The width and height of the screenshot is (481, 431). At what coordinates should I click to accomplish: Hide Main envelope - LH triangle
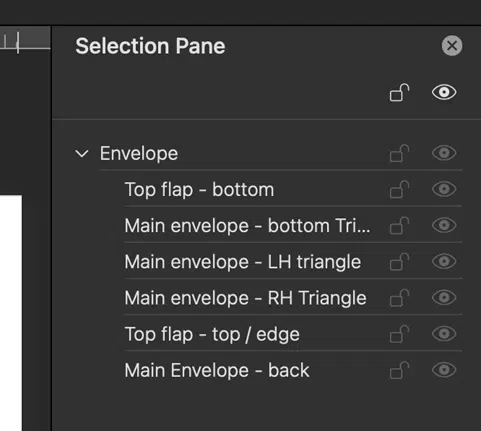(x=444, y=261)
